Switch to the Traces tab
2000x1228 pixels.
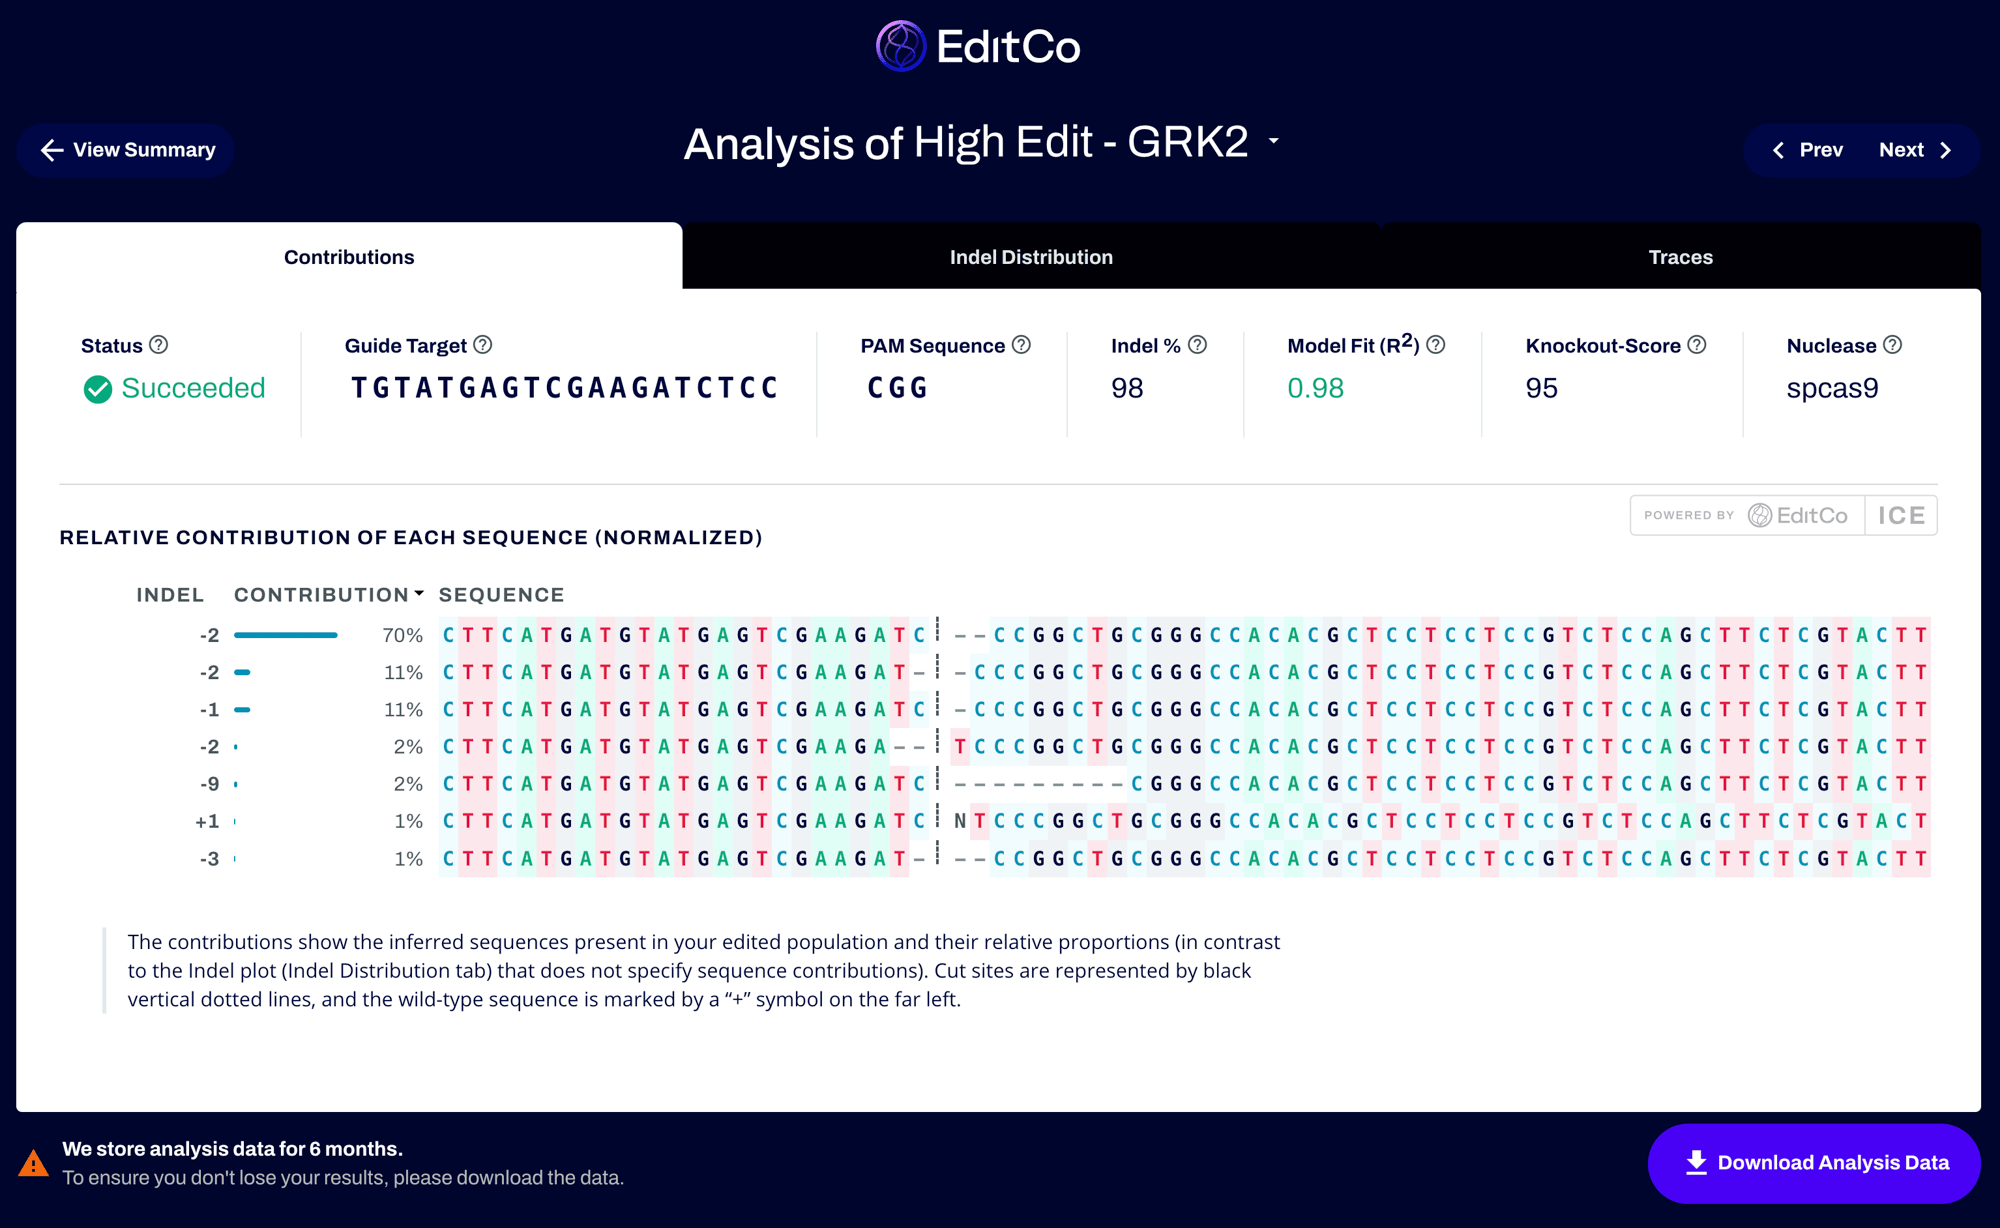coord(1680,257)
